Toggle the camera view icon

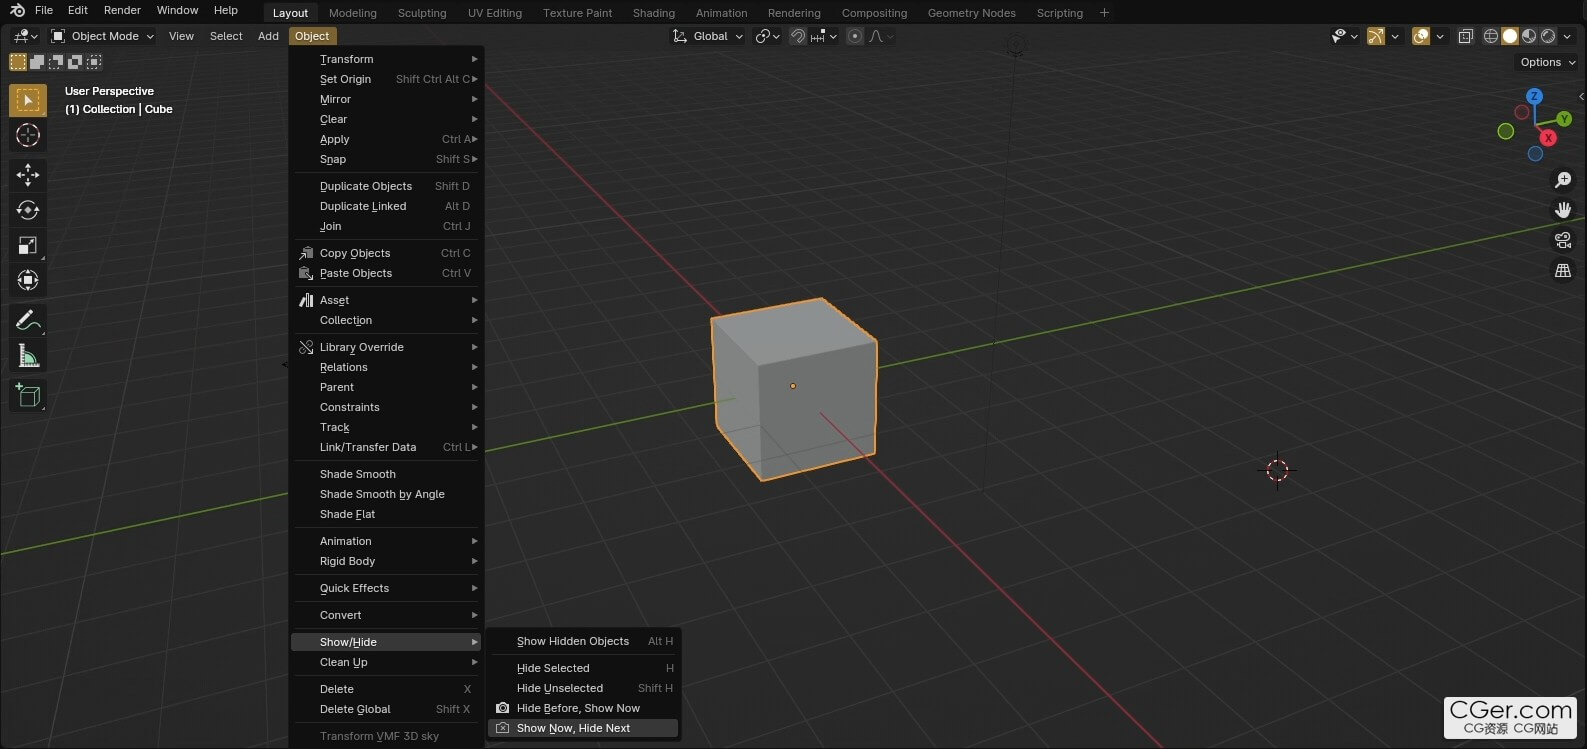pos(1563,240)
